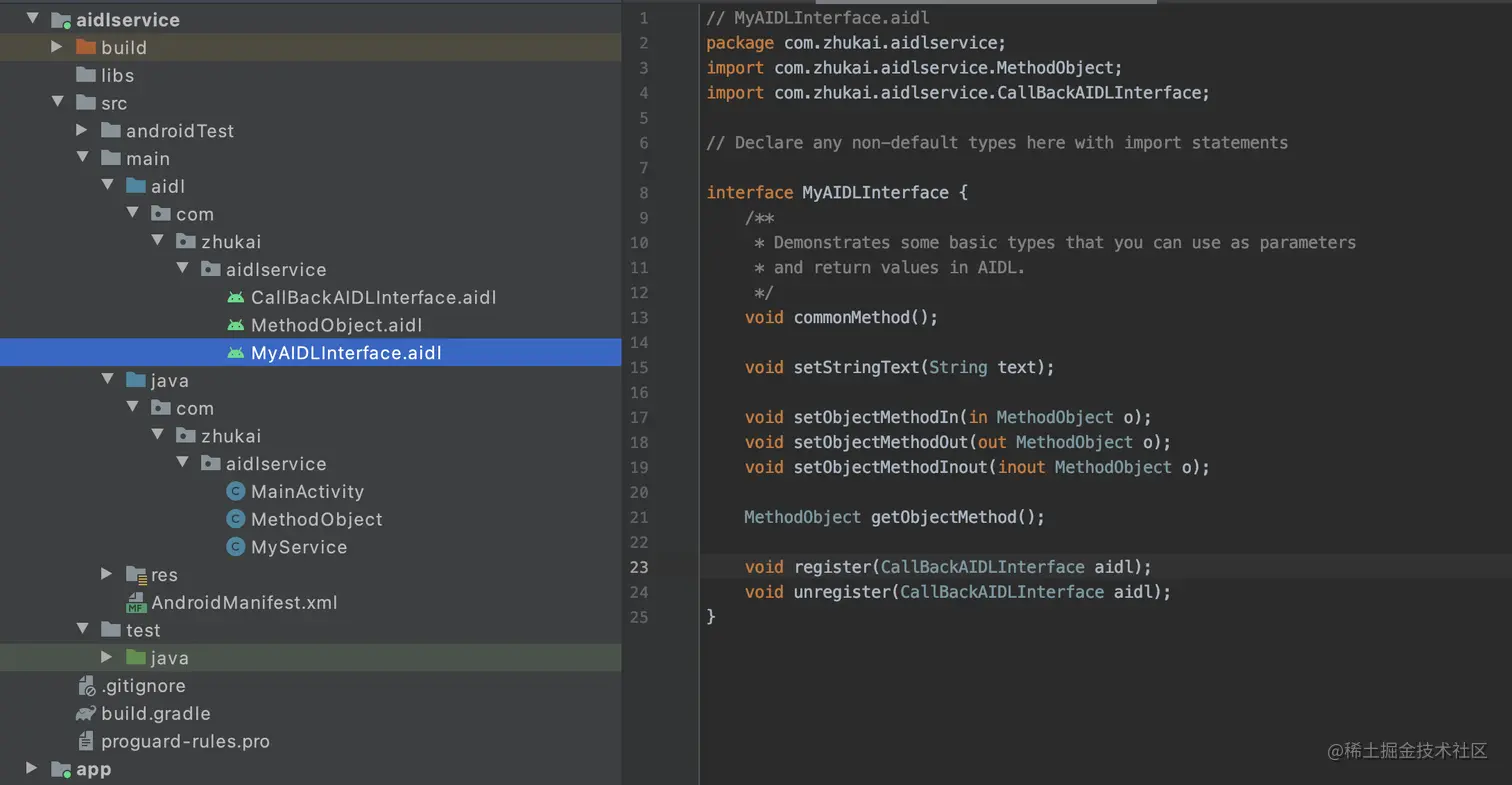This screenshot has width=1512, height=785.
Task: Open MainActivity class in the tree
Action: click(310, 491)
